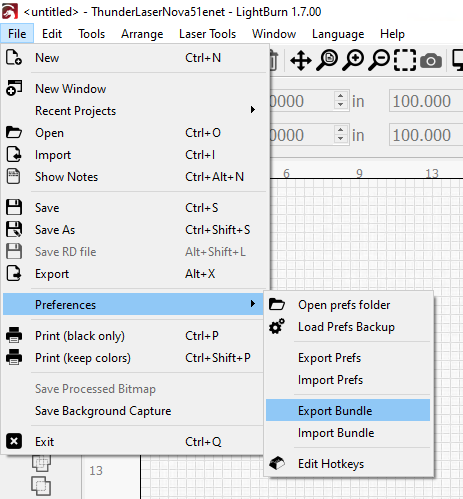The height and width of the screenshot is (499, 463).
Task: Open the Arrange menu
Action: 142,34
